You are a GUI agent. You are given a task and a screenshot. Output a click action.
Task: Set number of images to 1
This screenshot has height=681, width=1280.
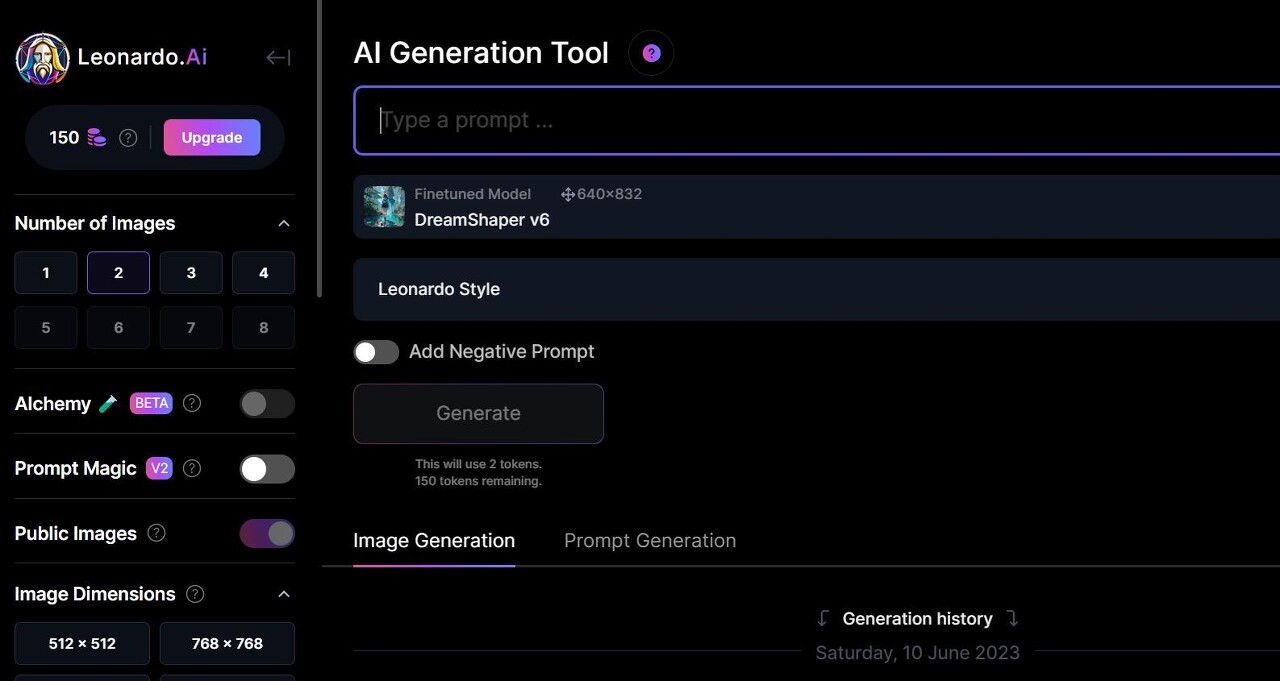(46, 272)
